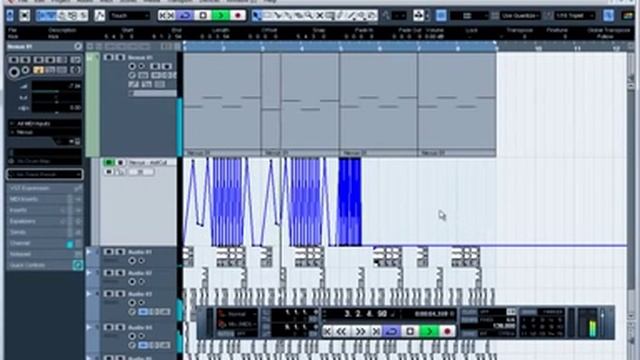Expand the Audio 03 track triangle
The width and height of the screenshot is (640, 360).
89,294
